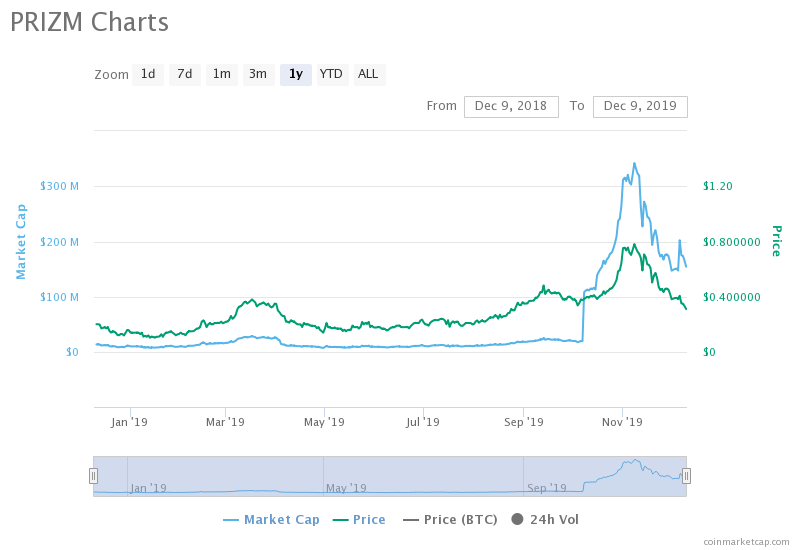Click left handle of range navigator
The height and width of the screenshot is (550, 800).
click(x=94, y=476)
